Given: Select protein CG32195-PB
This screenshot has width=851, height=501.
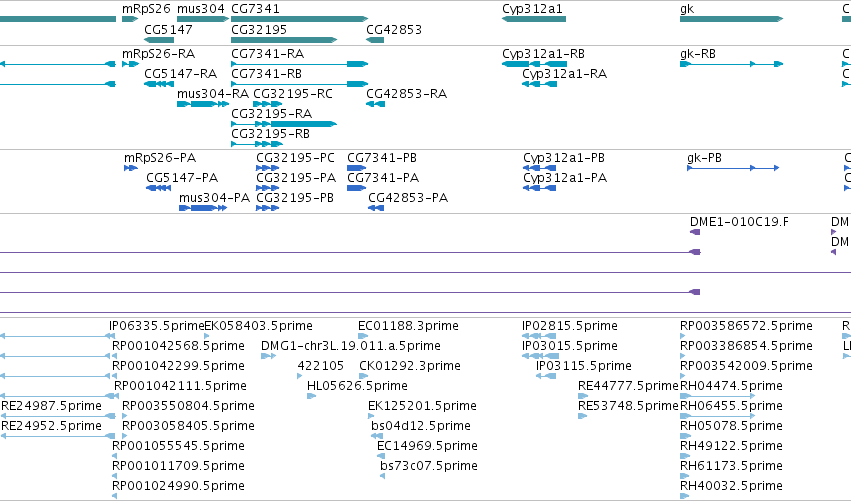Looking at the screenshot, I should tap(268, 208).
